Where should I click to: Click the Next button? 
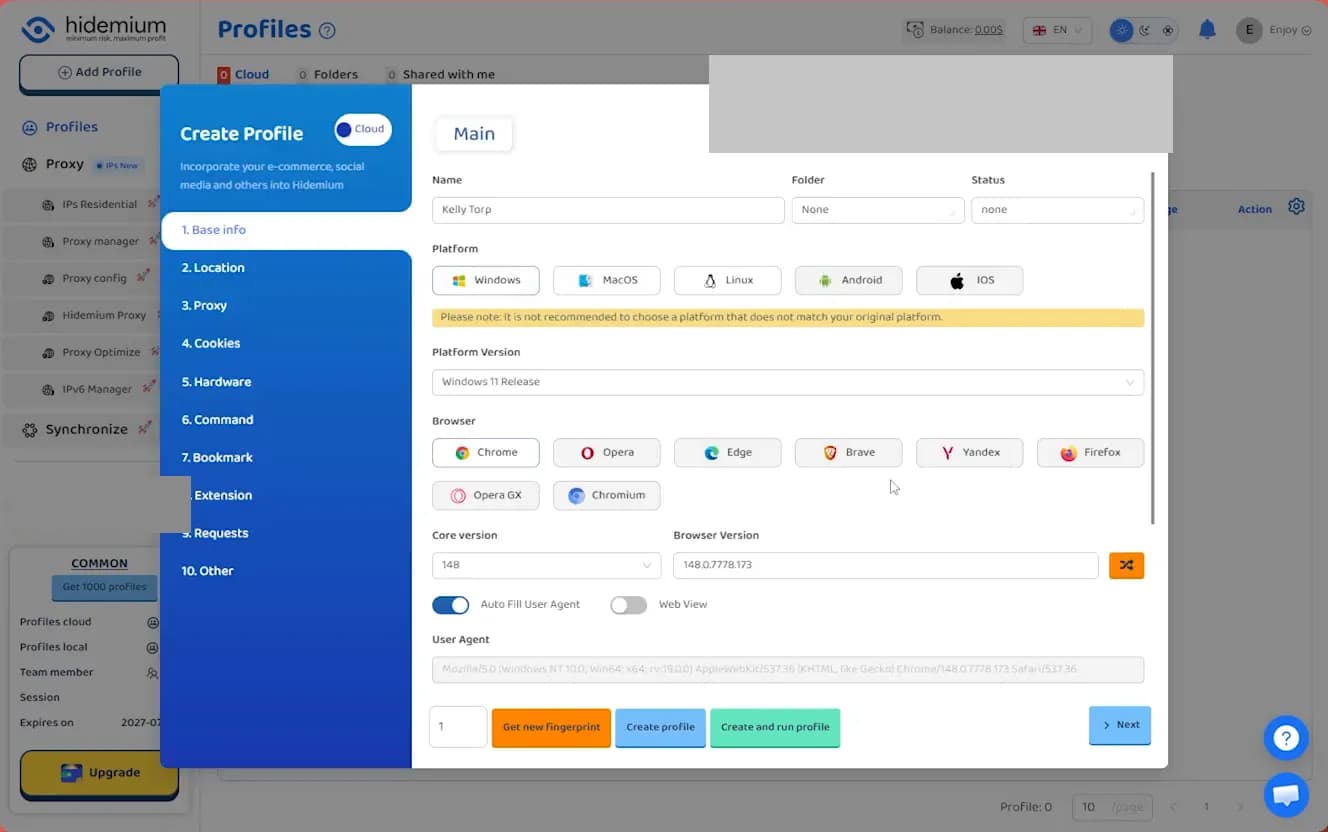coord(1120,725)
